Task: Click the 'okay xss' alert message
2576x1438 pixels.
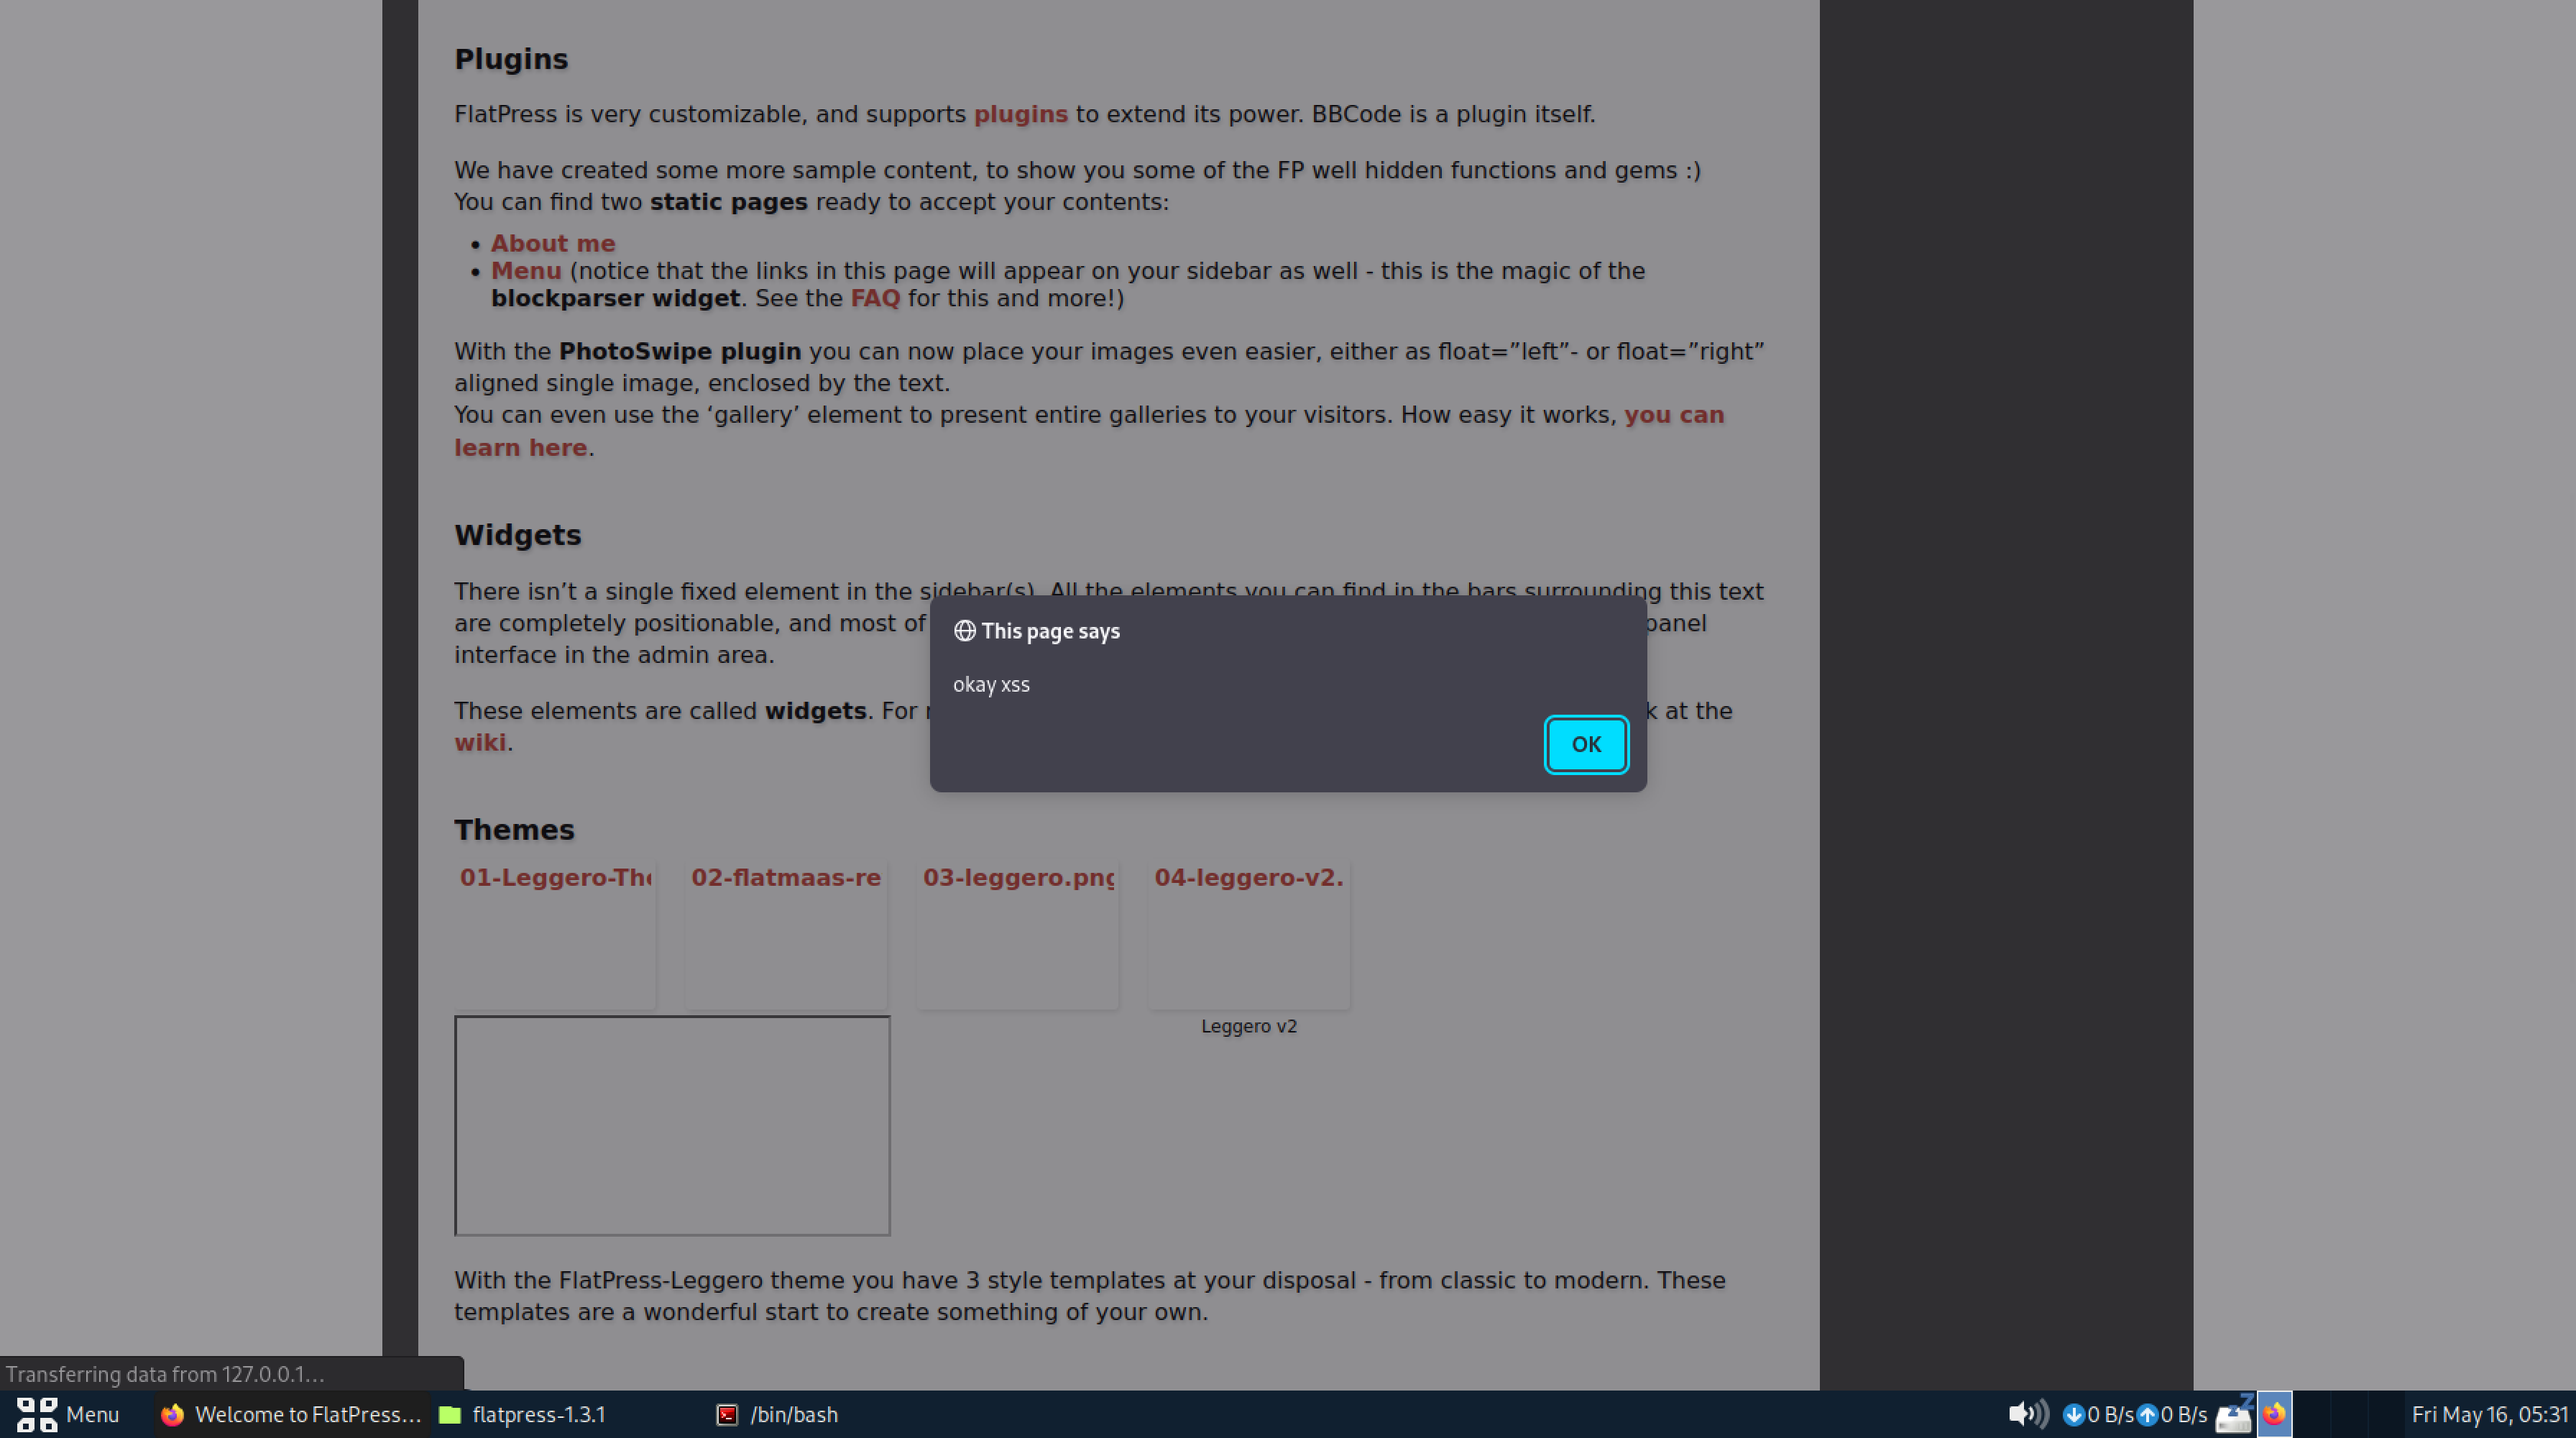Action: pos(991,684)
